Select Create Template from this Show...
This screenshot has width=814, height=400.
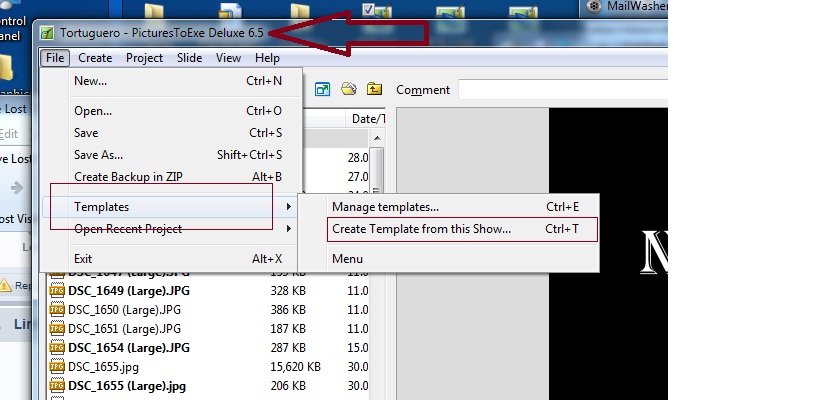[x=462, y=229]
